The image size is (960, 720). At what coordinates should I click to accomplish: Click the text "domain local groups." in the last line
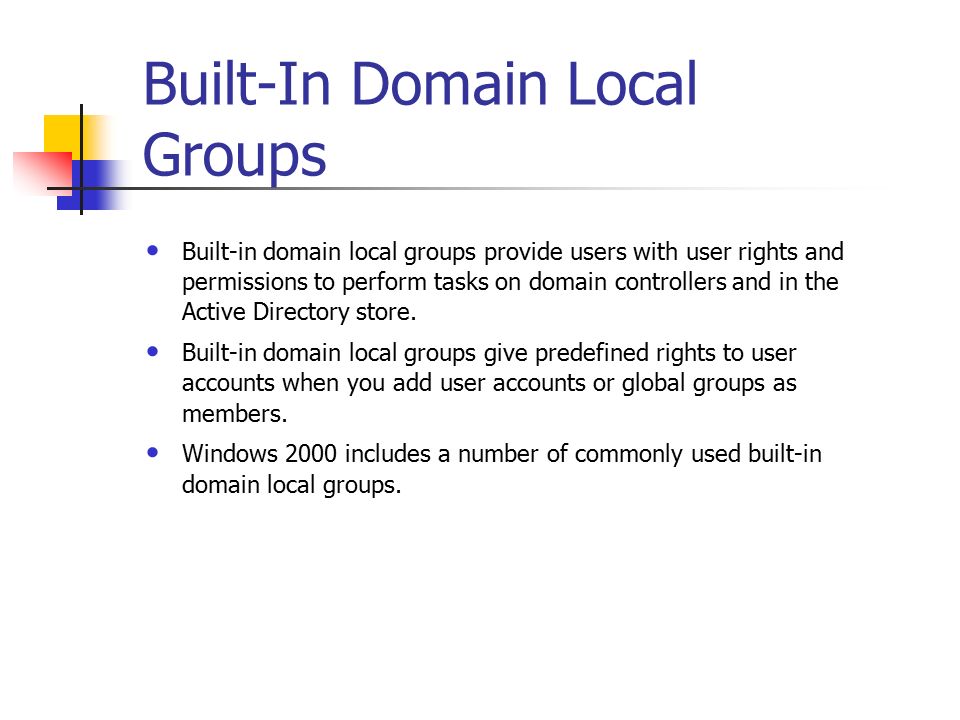pyautogui.click(x=291, y=485)
